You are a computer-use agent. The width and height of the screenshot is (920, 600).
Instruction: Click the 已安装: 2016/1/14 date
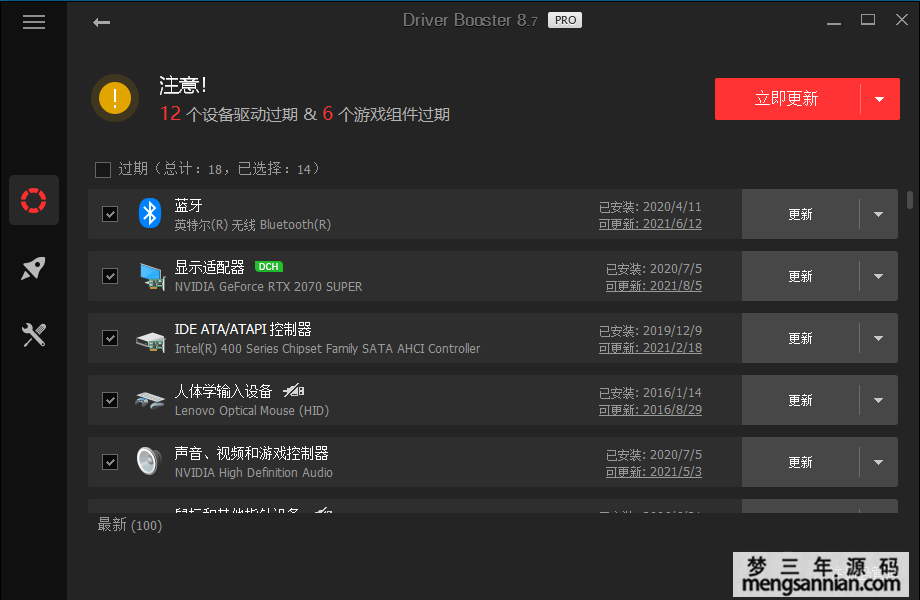[650, 393]
